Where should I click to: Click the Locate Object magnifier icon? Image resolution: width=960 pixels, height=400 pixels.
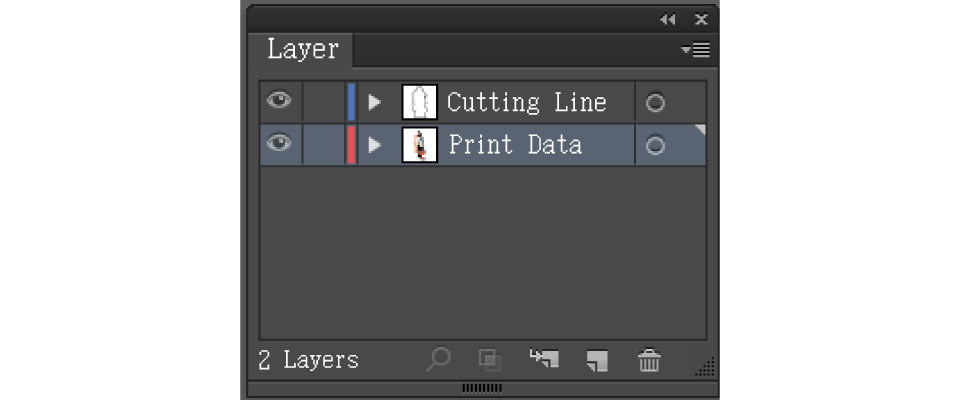pos(438,360)
